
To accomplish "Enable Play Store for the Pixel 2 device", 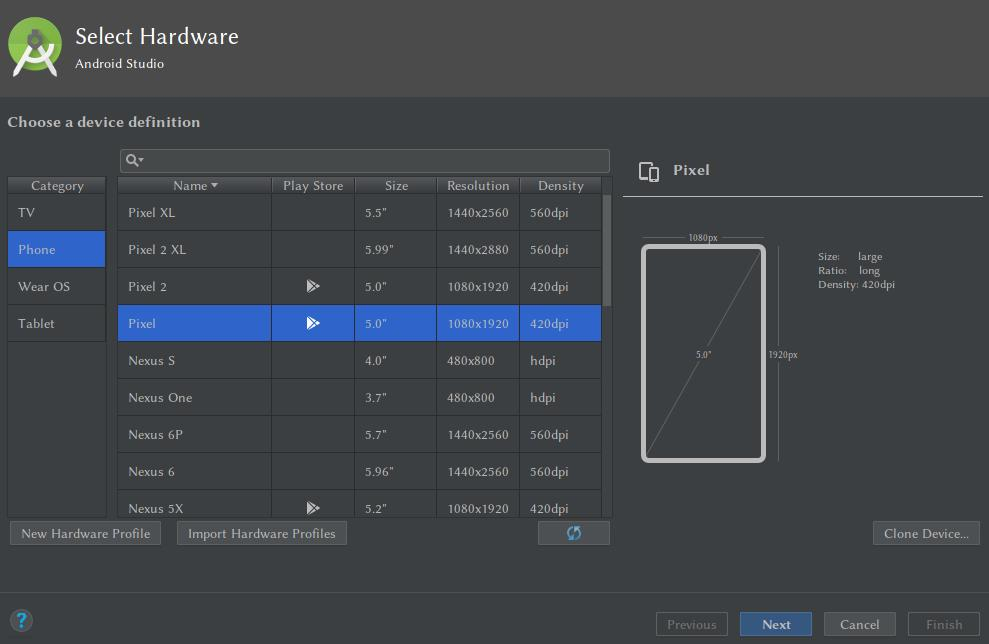I will coord(312,286).
